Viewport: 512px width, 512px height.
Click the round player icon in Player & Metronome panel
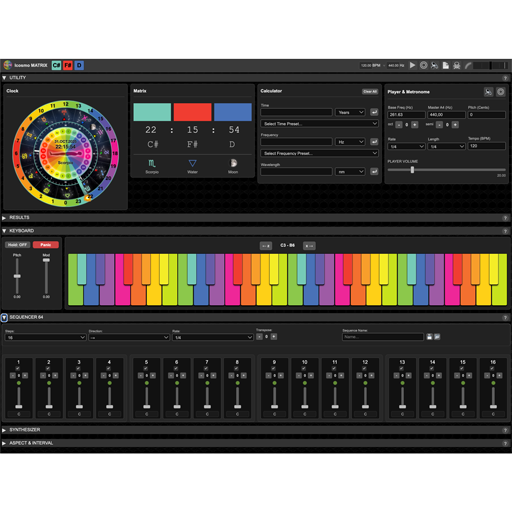point(500,92)
